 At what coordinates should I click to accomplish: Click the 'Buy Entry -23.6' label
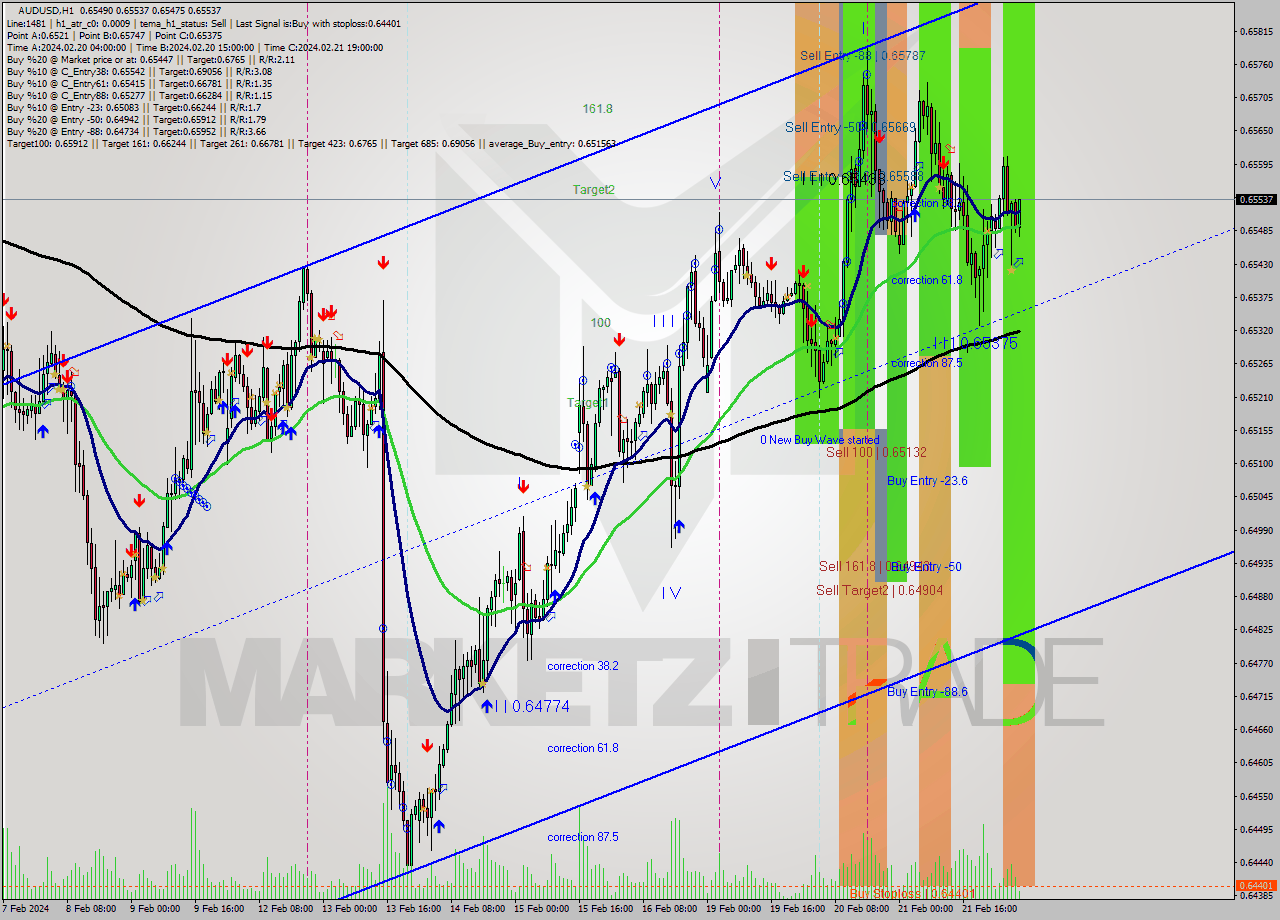point(927,480)
